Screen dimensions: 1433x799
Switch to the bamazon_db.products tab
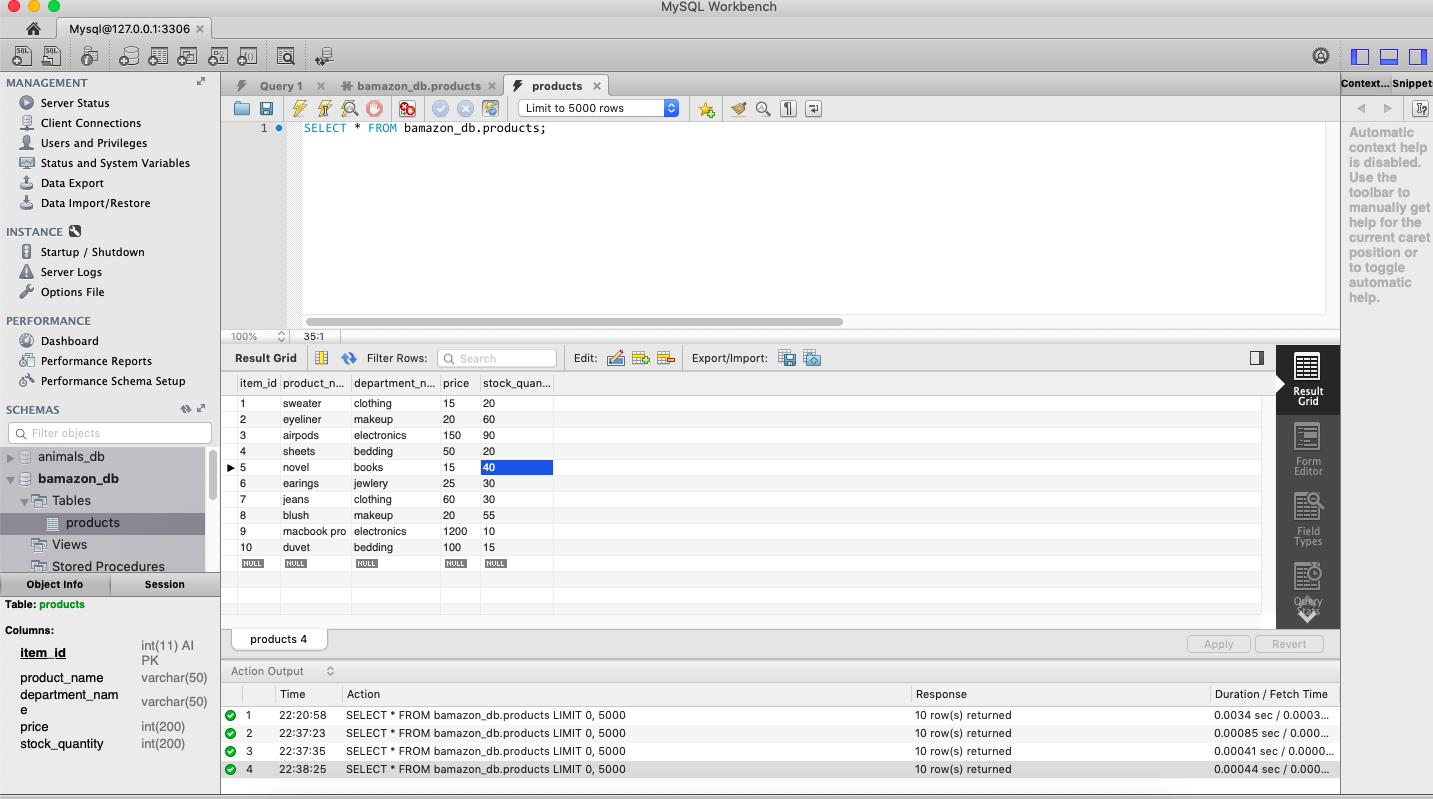[x=419, y=86]
